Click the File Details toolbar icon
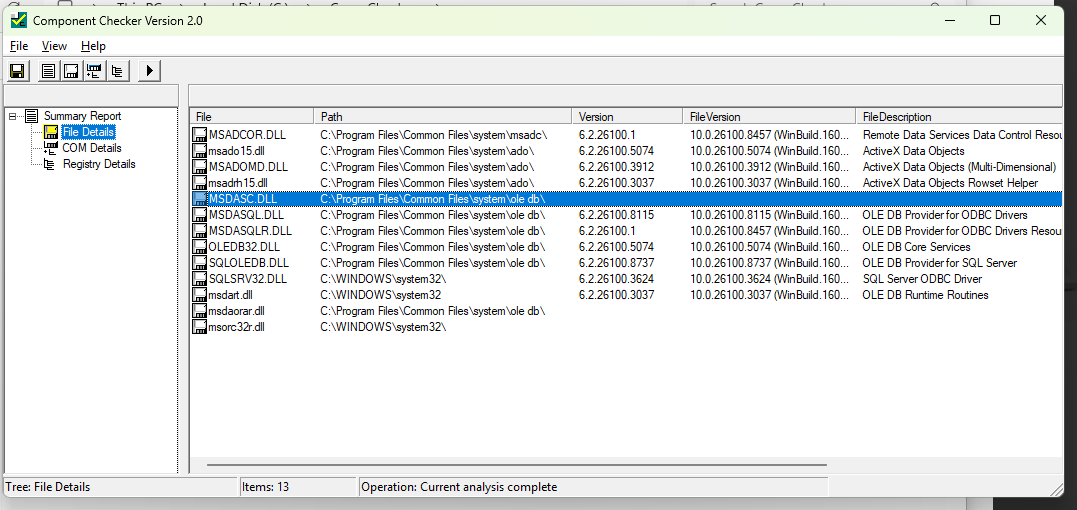Image resolution: width=1077 pixels, height=510 pixels. coord(71,70)
